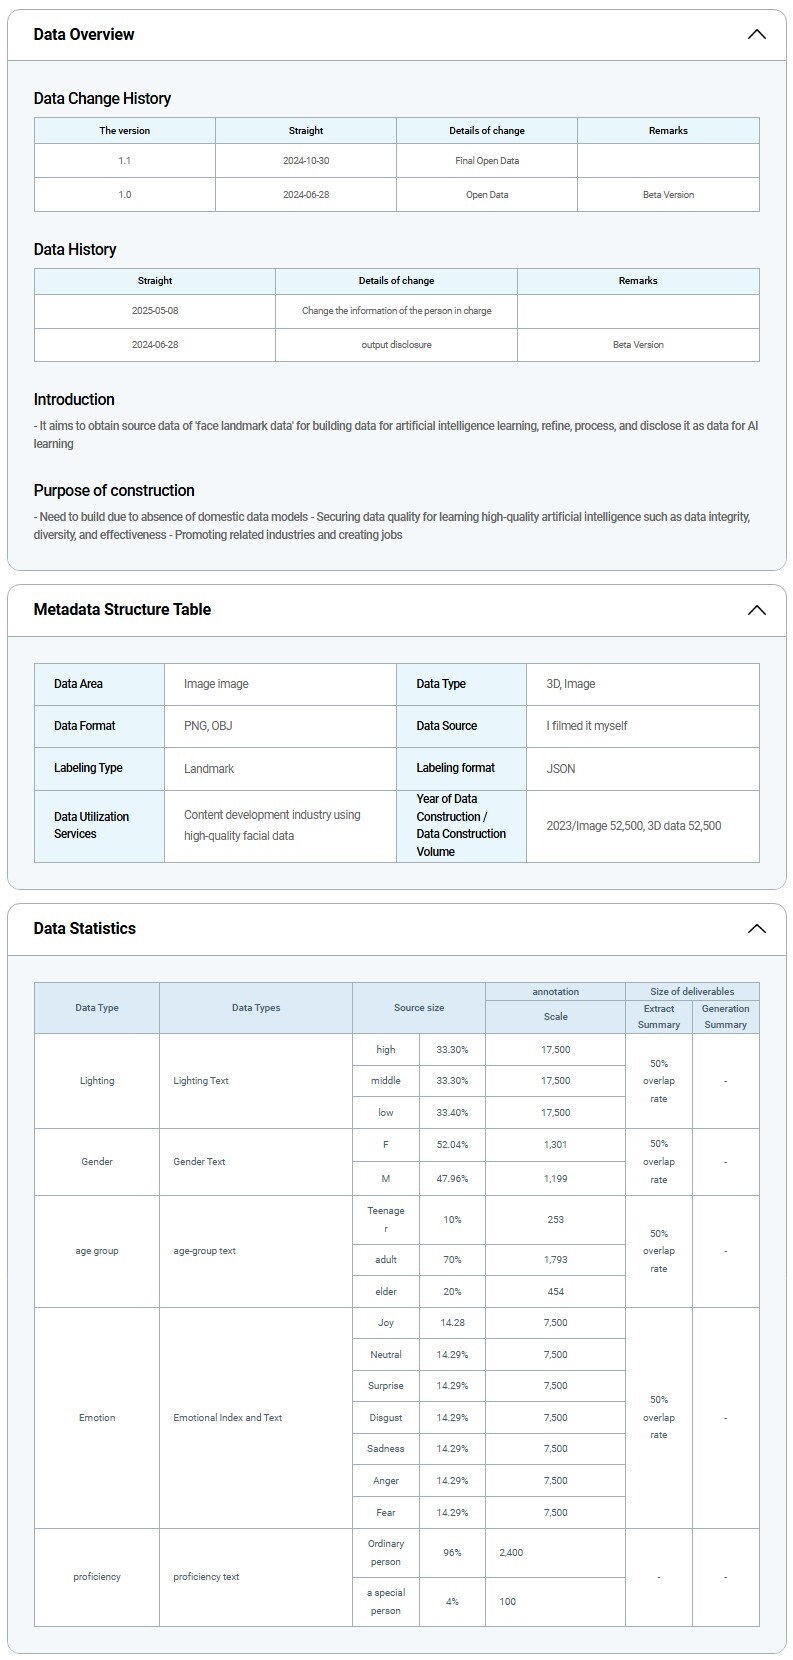The image size is (793, 1660).
Task: Collapse the Metadata Structure Table chevron
Action: [756, 610]
